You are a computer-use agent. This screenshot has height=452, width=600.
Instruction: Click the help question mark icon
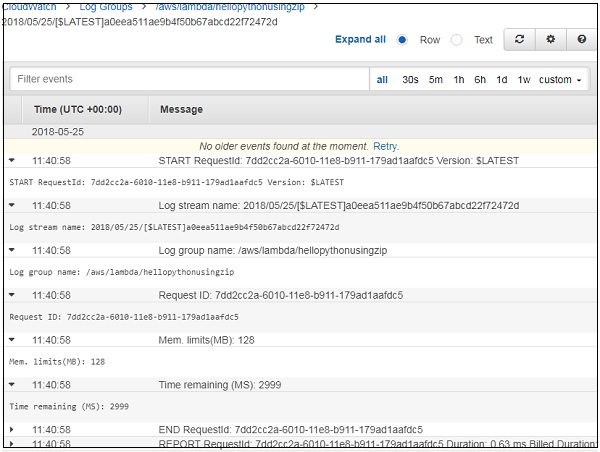pyautogui.click(x=581, y=40)
